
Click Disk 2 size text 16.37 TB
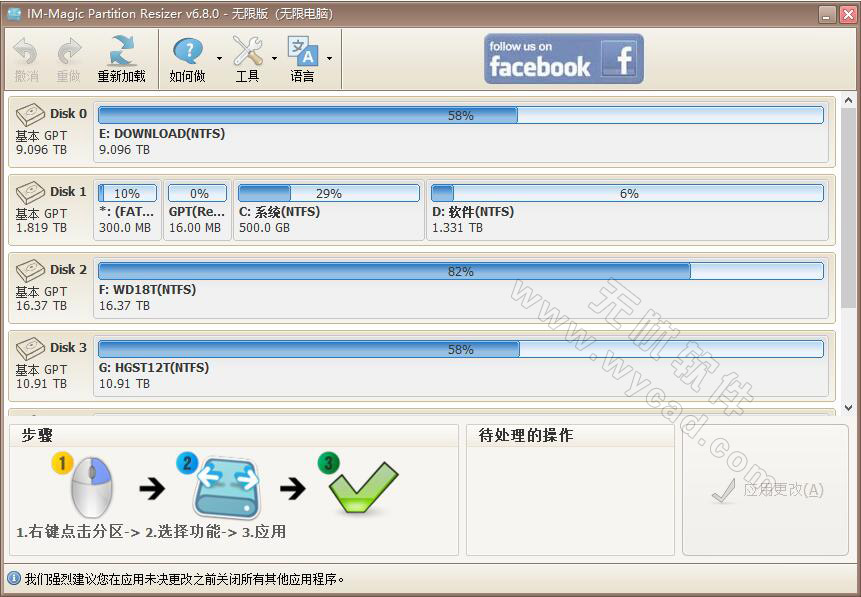(41, 305)
